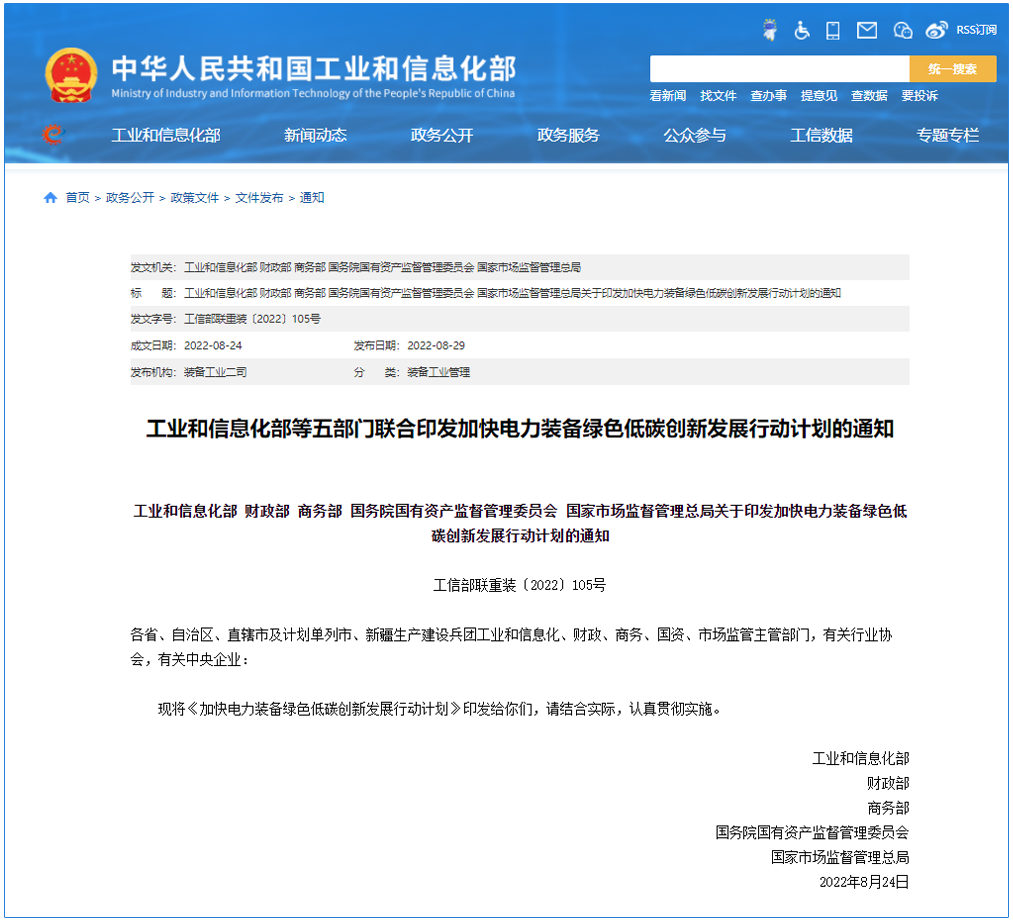Screen dimensions: 1013x922
Task: Click the email envelope icon
Action: pos(865,30)
